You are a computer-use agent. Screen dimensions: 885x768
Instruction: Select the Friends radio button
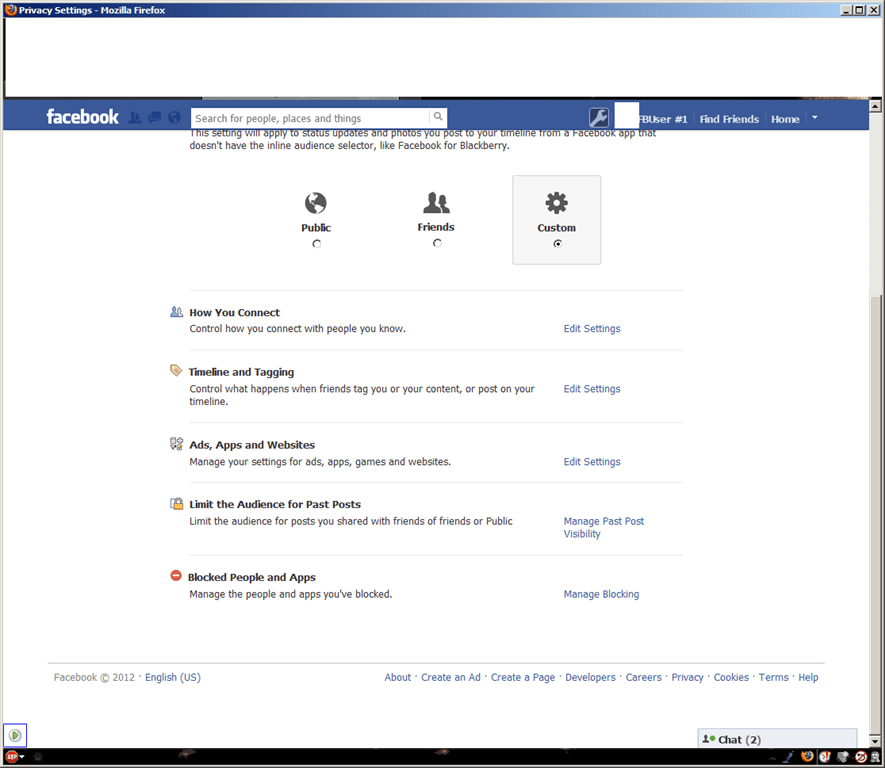pos(436,242)
